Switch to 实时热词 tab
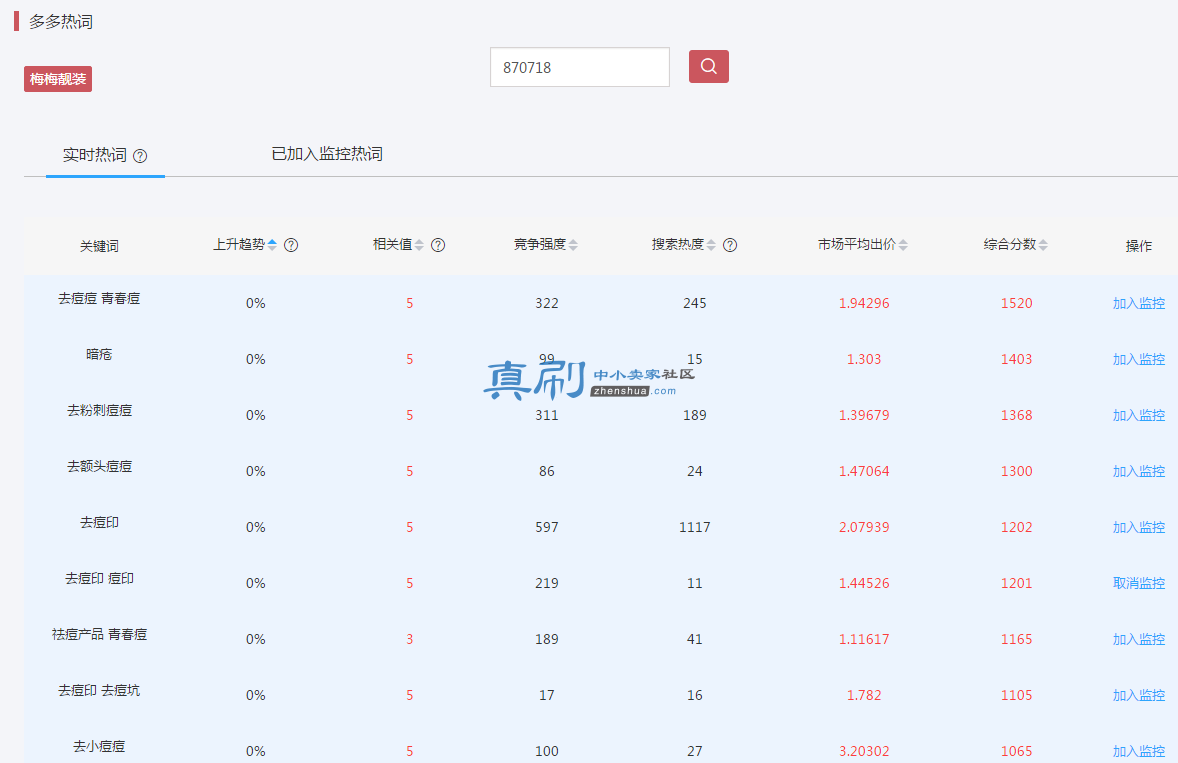 95,155
